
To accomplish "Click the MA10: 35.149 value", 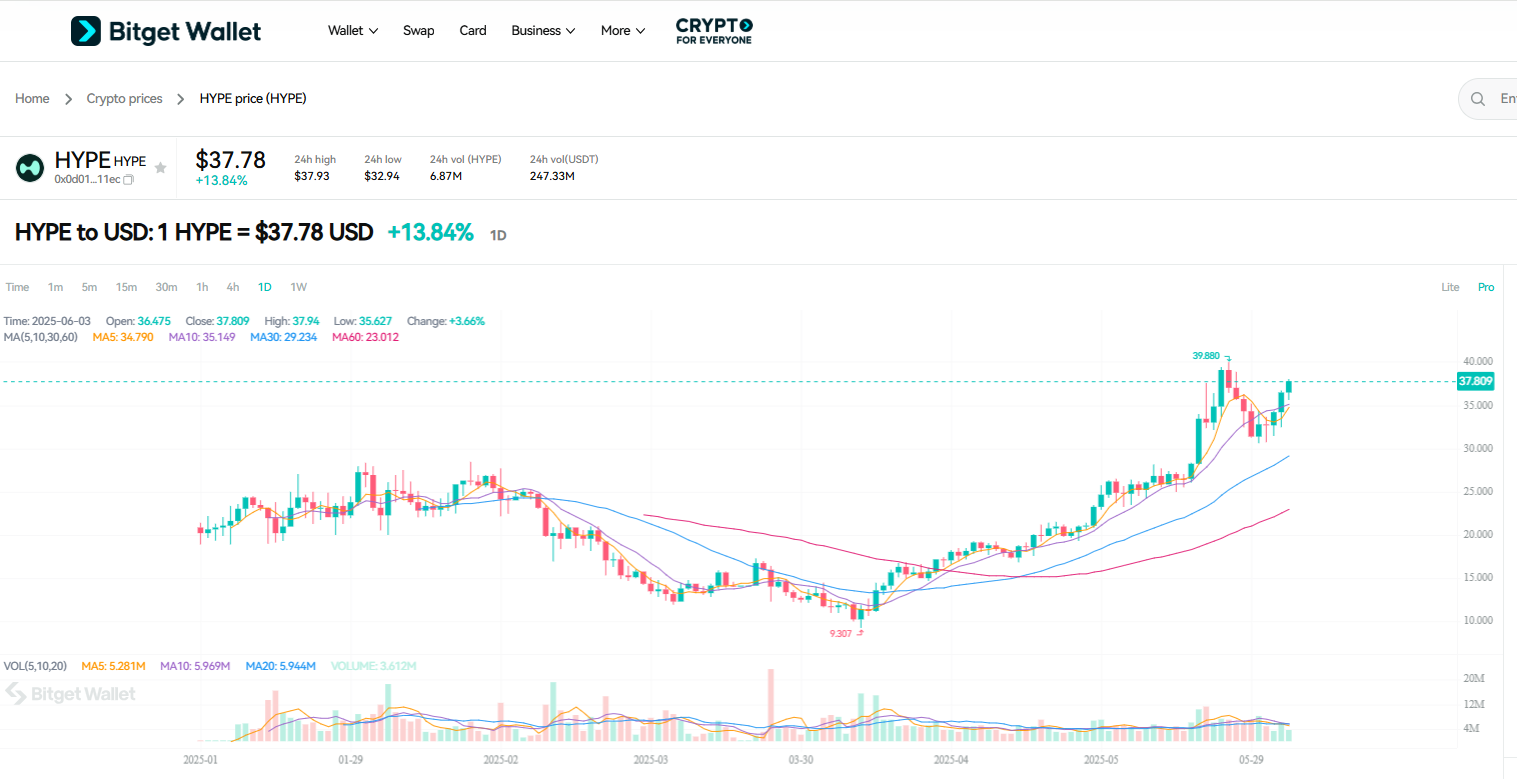I will (x=203, y=337).
